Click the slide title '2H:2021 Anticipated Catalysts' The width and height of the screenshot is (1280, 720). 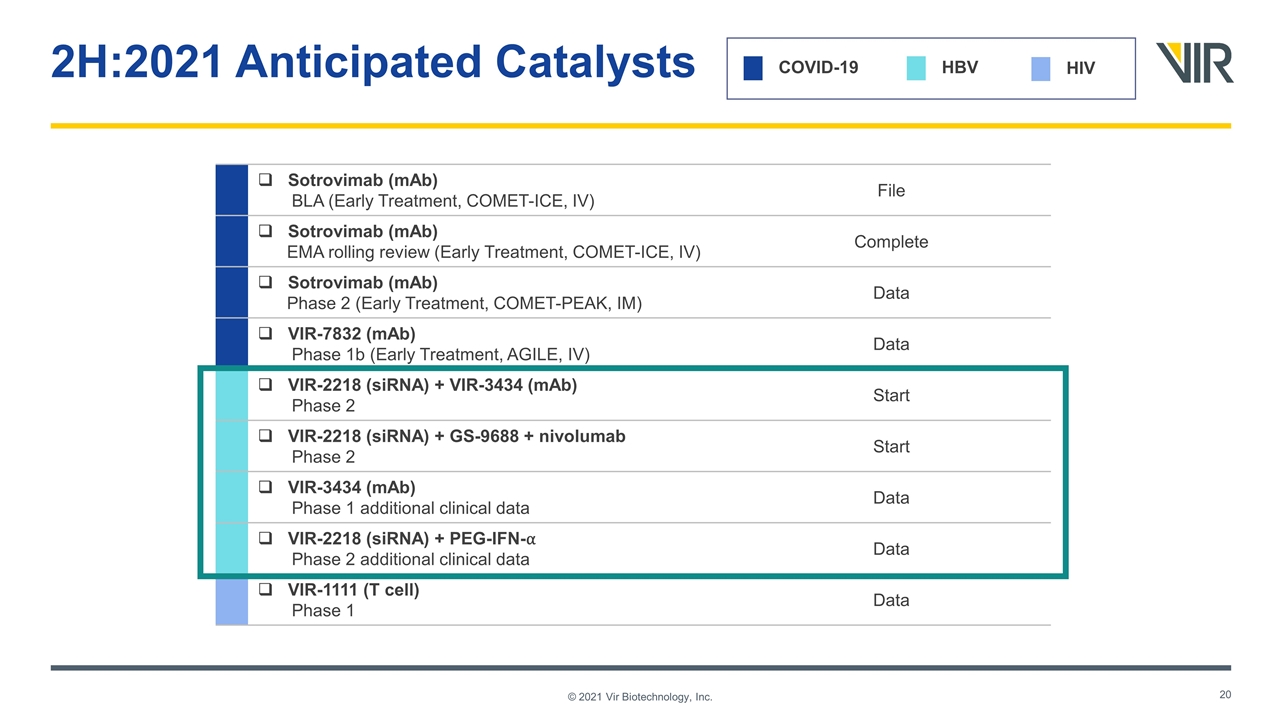pos(372,62)
